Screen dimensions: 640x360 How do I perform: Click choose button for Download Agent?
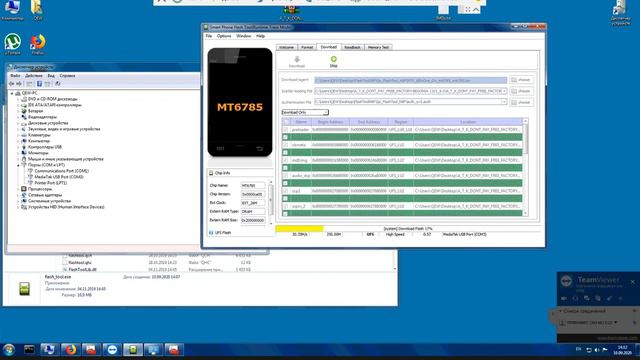(x=521, y=80)
